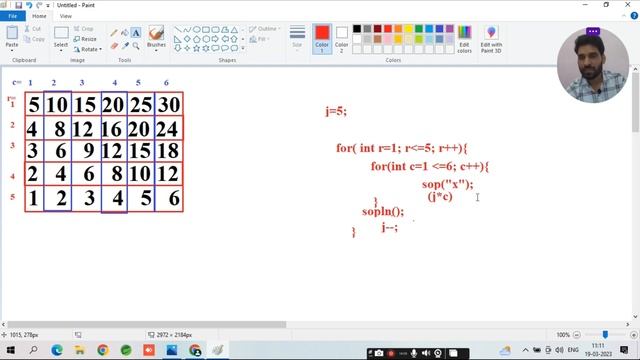Screen dimensions: 640x360
Task: Expand the Select dropdown arrow
Action: pyautogui.click(x=61, y=50)
